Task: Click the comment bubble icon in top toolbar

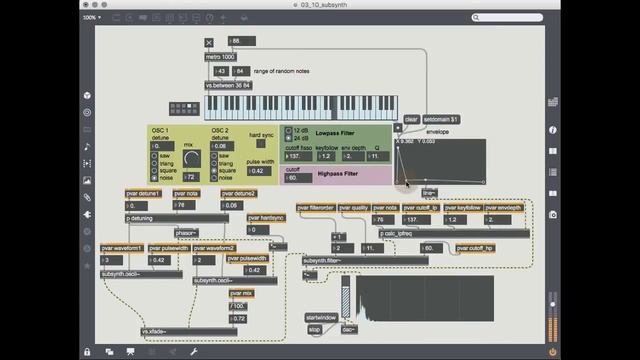Action: (x=143, y=18)
